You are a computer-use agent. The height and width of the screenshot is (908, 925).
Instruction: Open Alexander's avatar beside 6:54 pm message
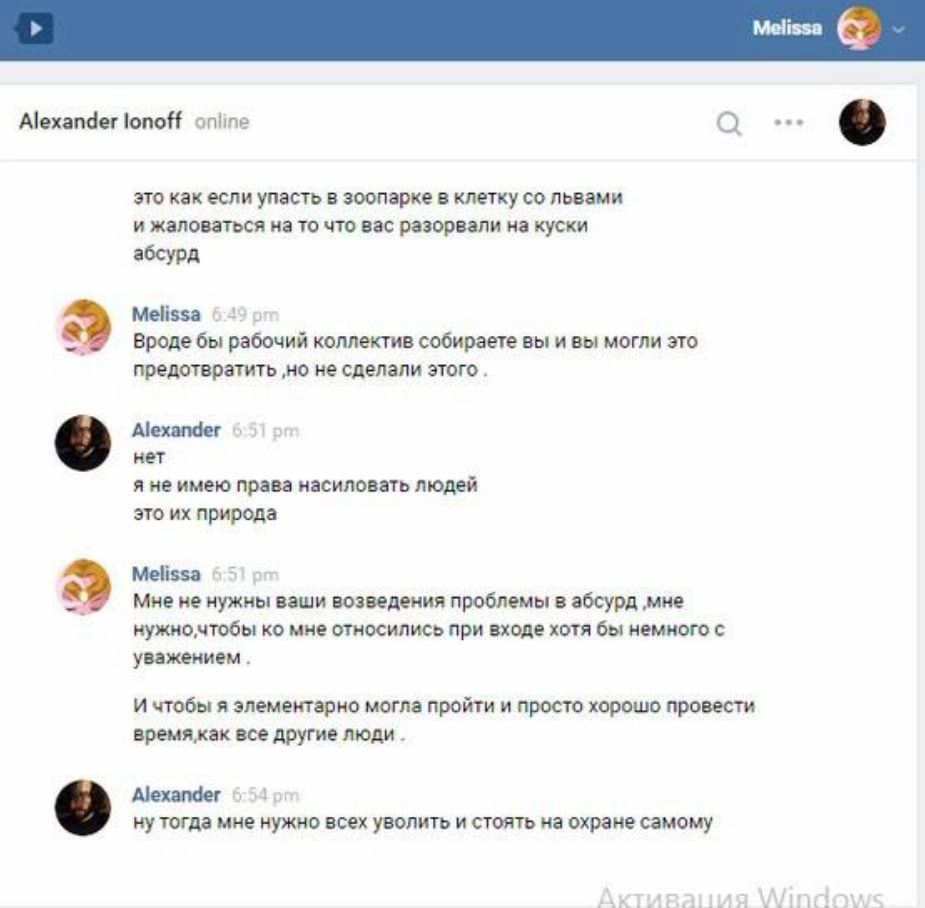[x=83, y=807]
